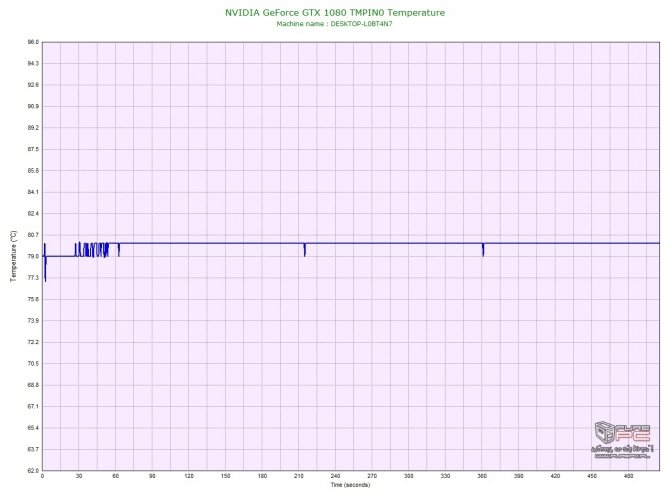
Task: Click the 82.4 temperature axis label
Action: tap(33, 213)
